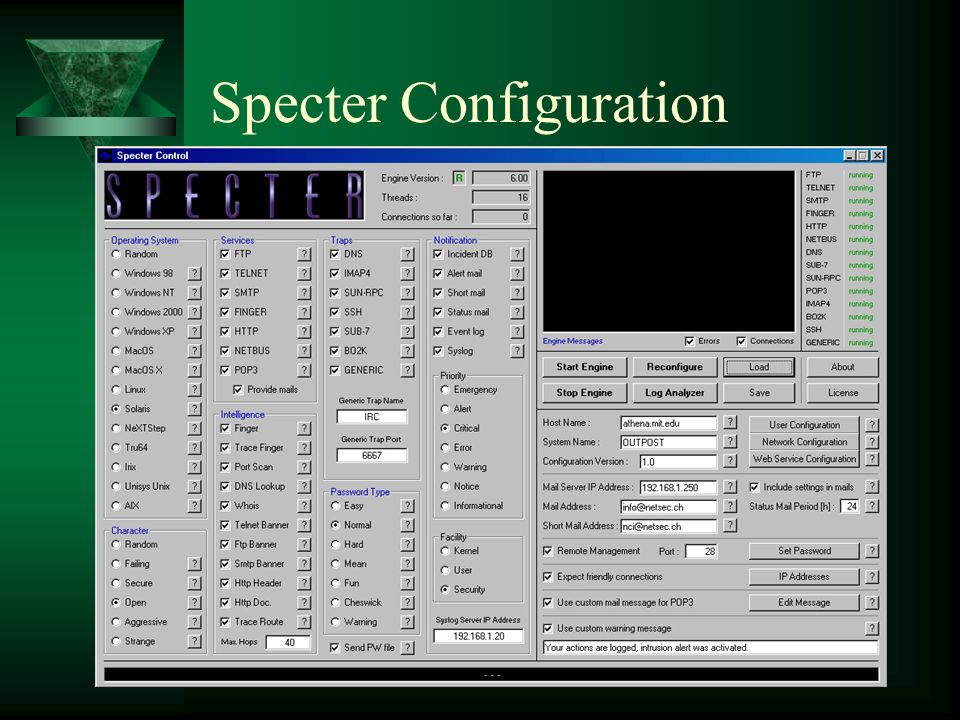This screenshot has width=960, height=720.
Task: Open help for IP Addresses button
Action: pos(872,577)
